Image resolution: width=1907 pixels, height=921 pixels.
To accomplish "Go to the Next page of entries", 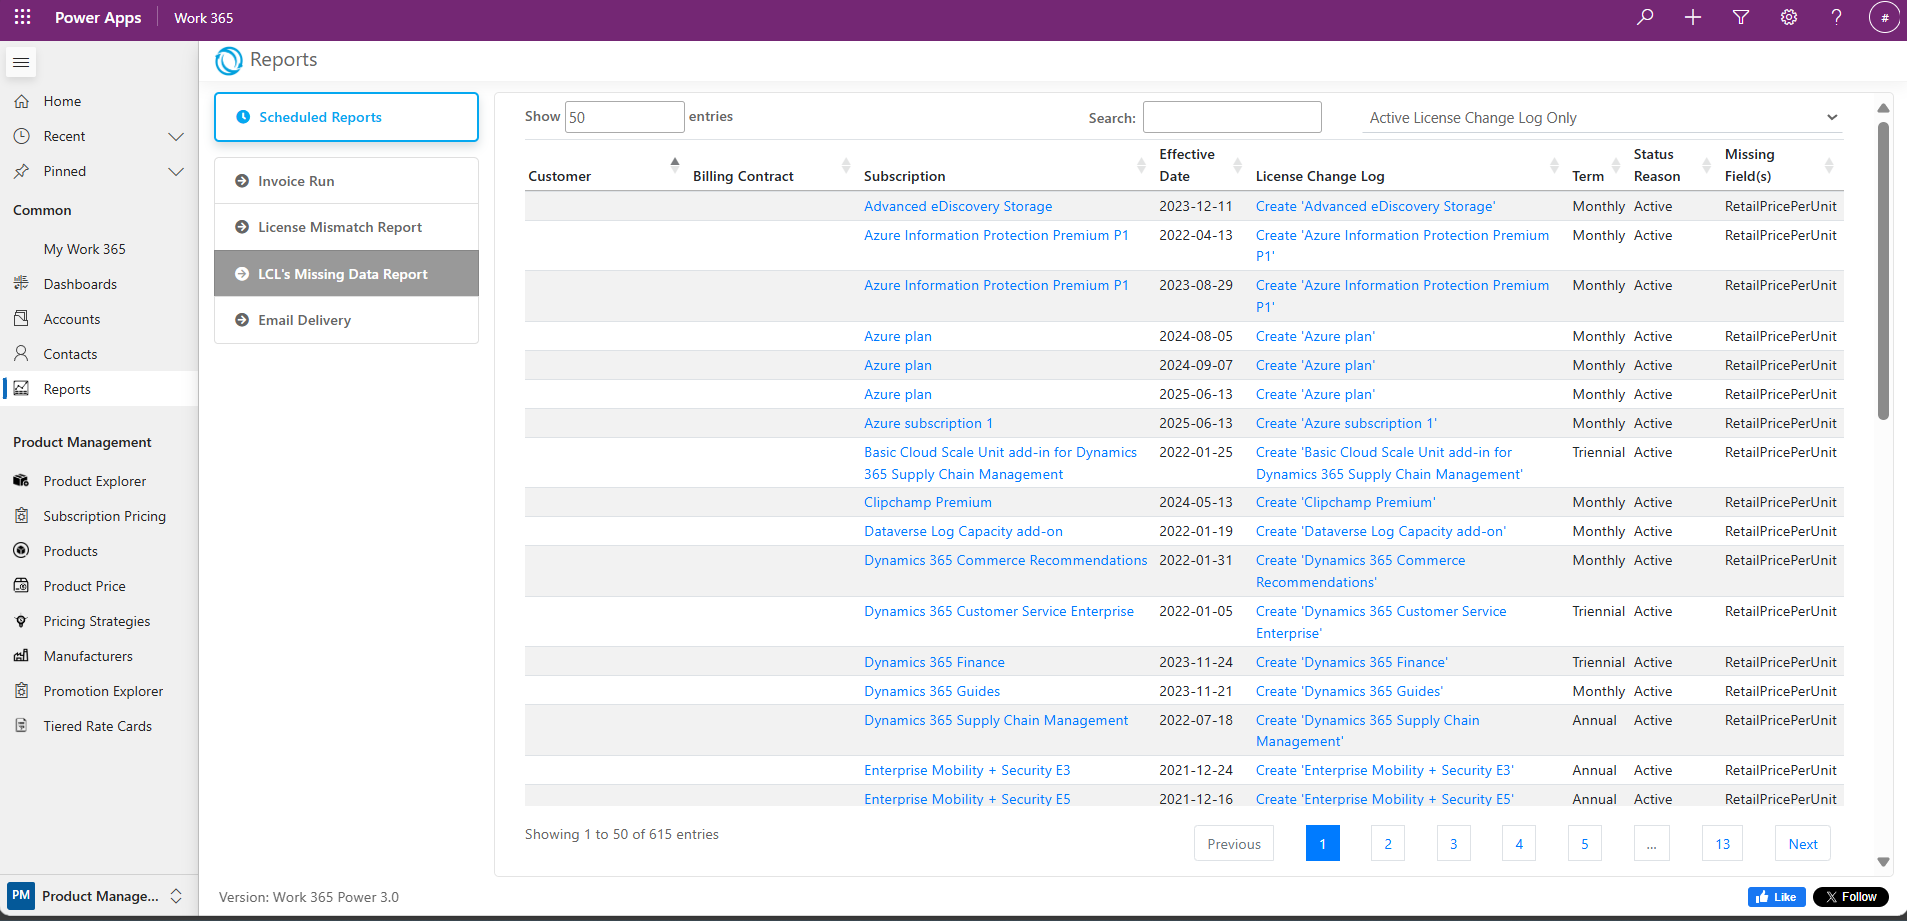I will coord(1803,844).
